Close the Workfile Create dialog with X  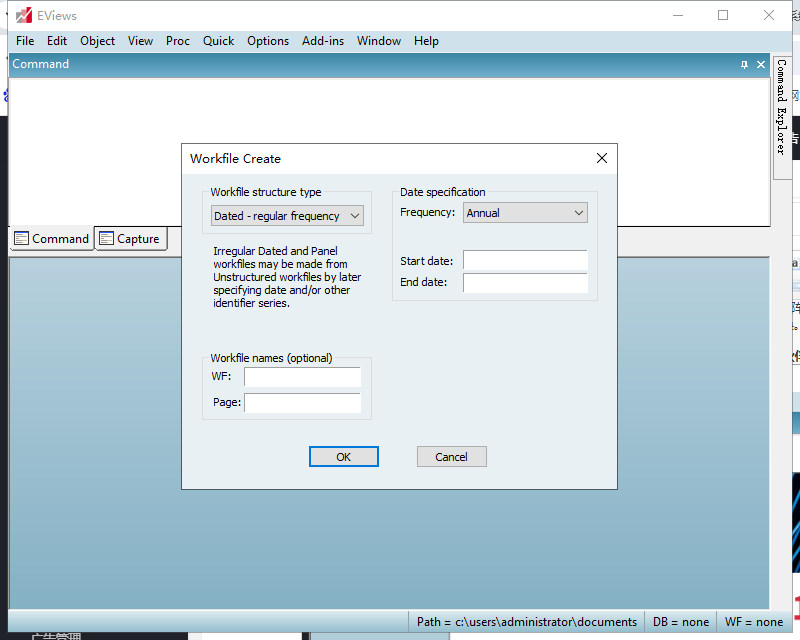click(x=602, y=158)
